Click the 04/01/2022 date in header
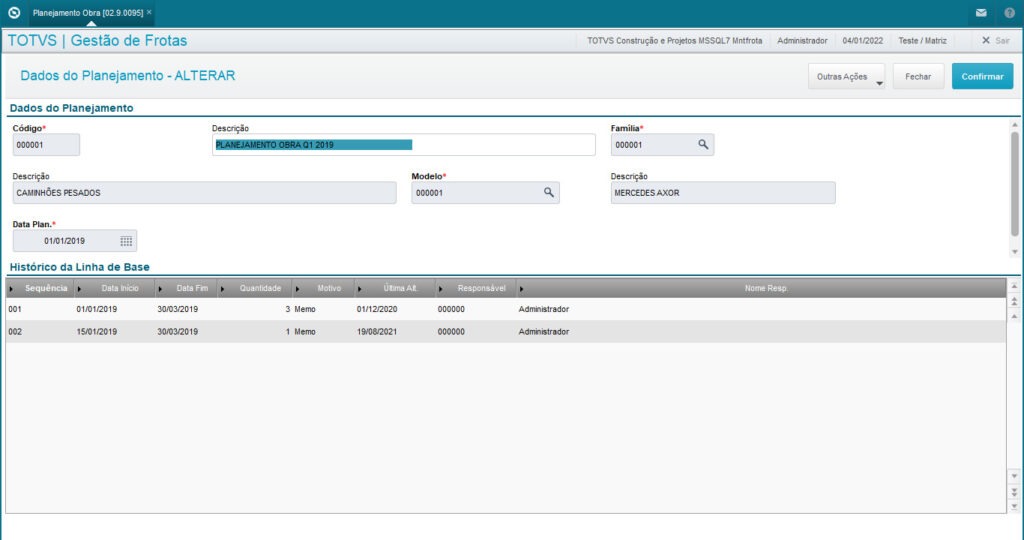The width and height of the screenshot is (1024, 540). tap(862, 40)
